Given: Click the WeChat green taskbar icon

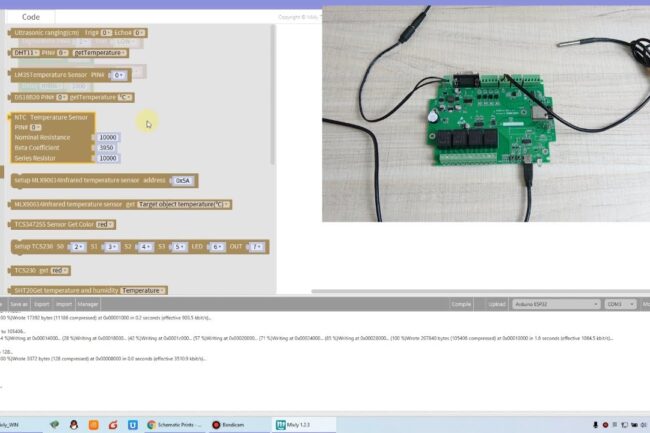Looking at the screenshot, I should [54, 425].
